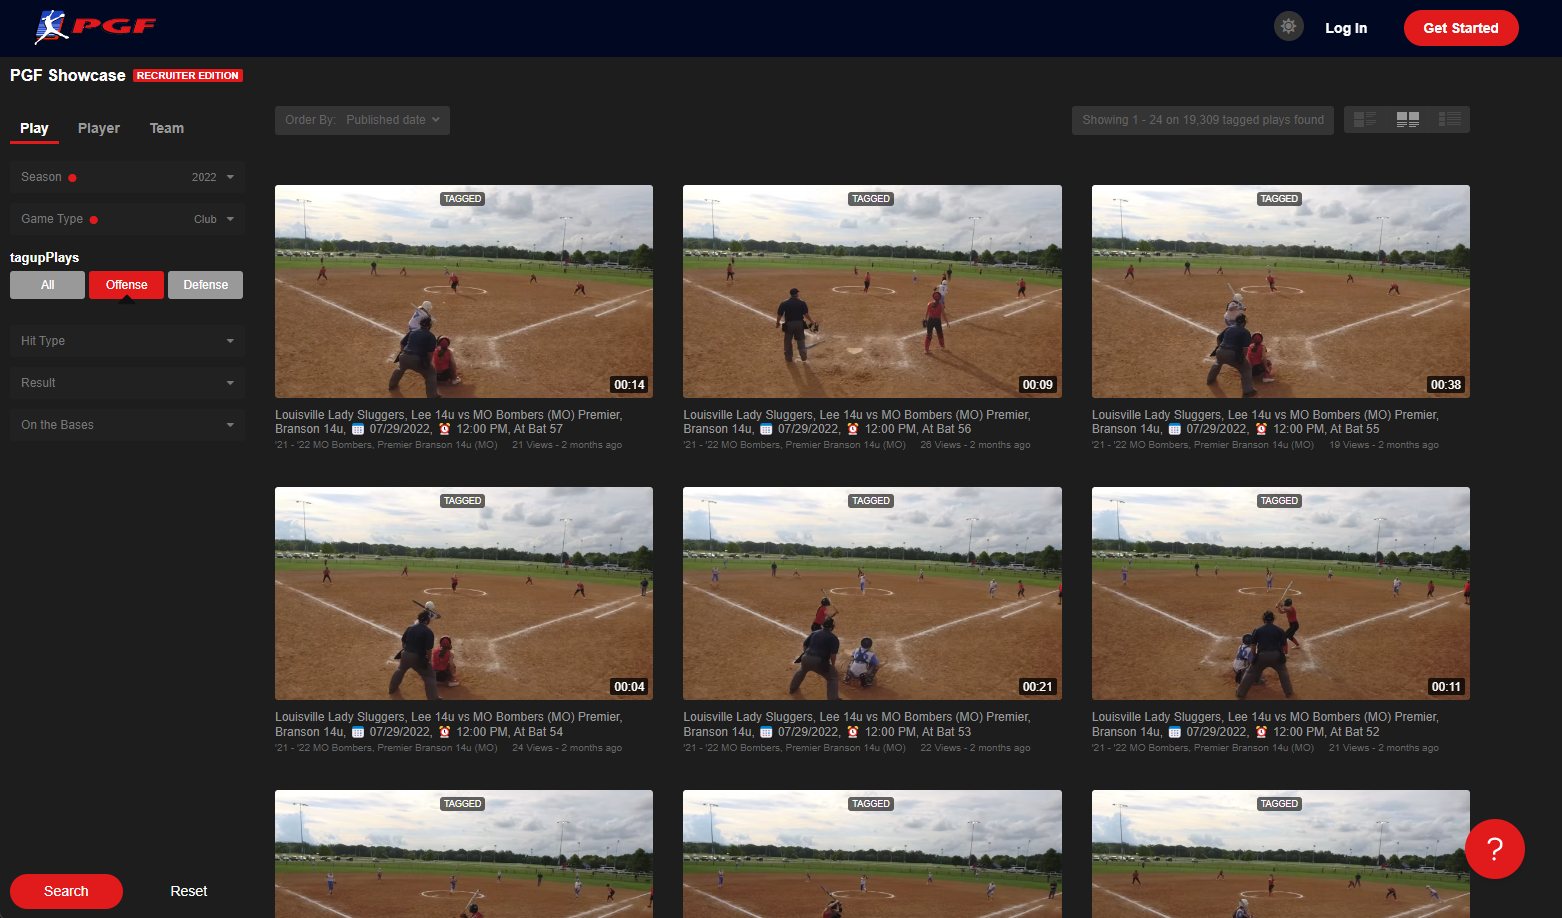Select the All plays filter option
This screenshot has height=918, width=1562.
point(47,285)
